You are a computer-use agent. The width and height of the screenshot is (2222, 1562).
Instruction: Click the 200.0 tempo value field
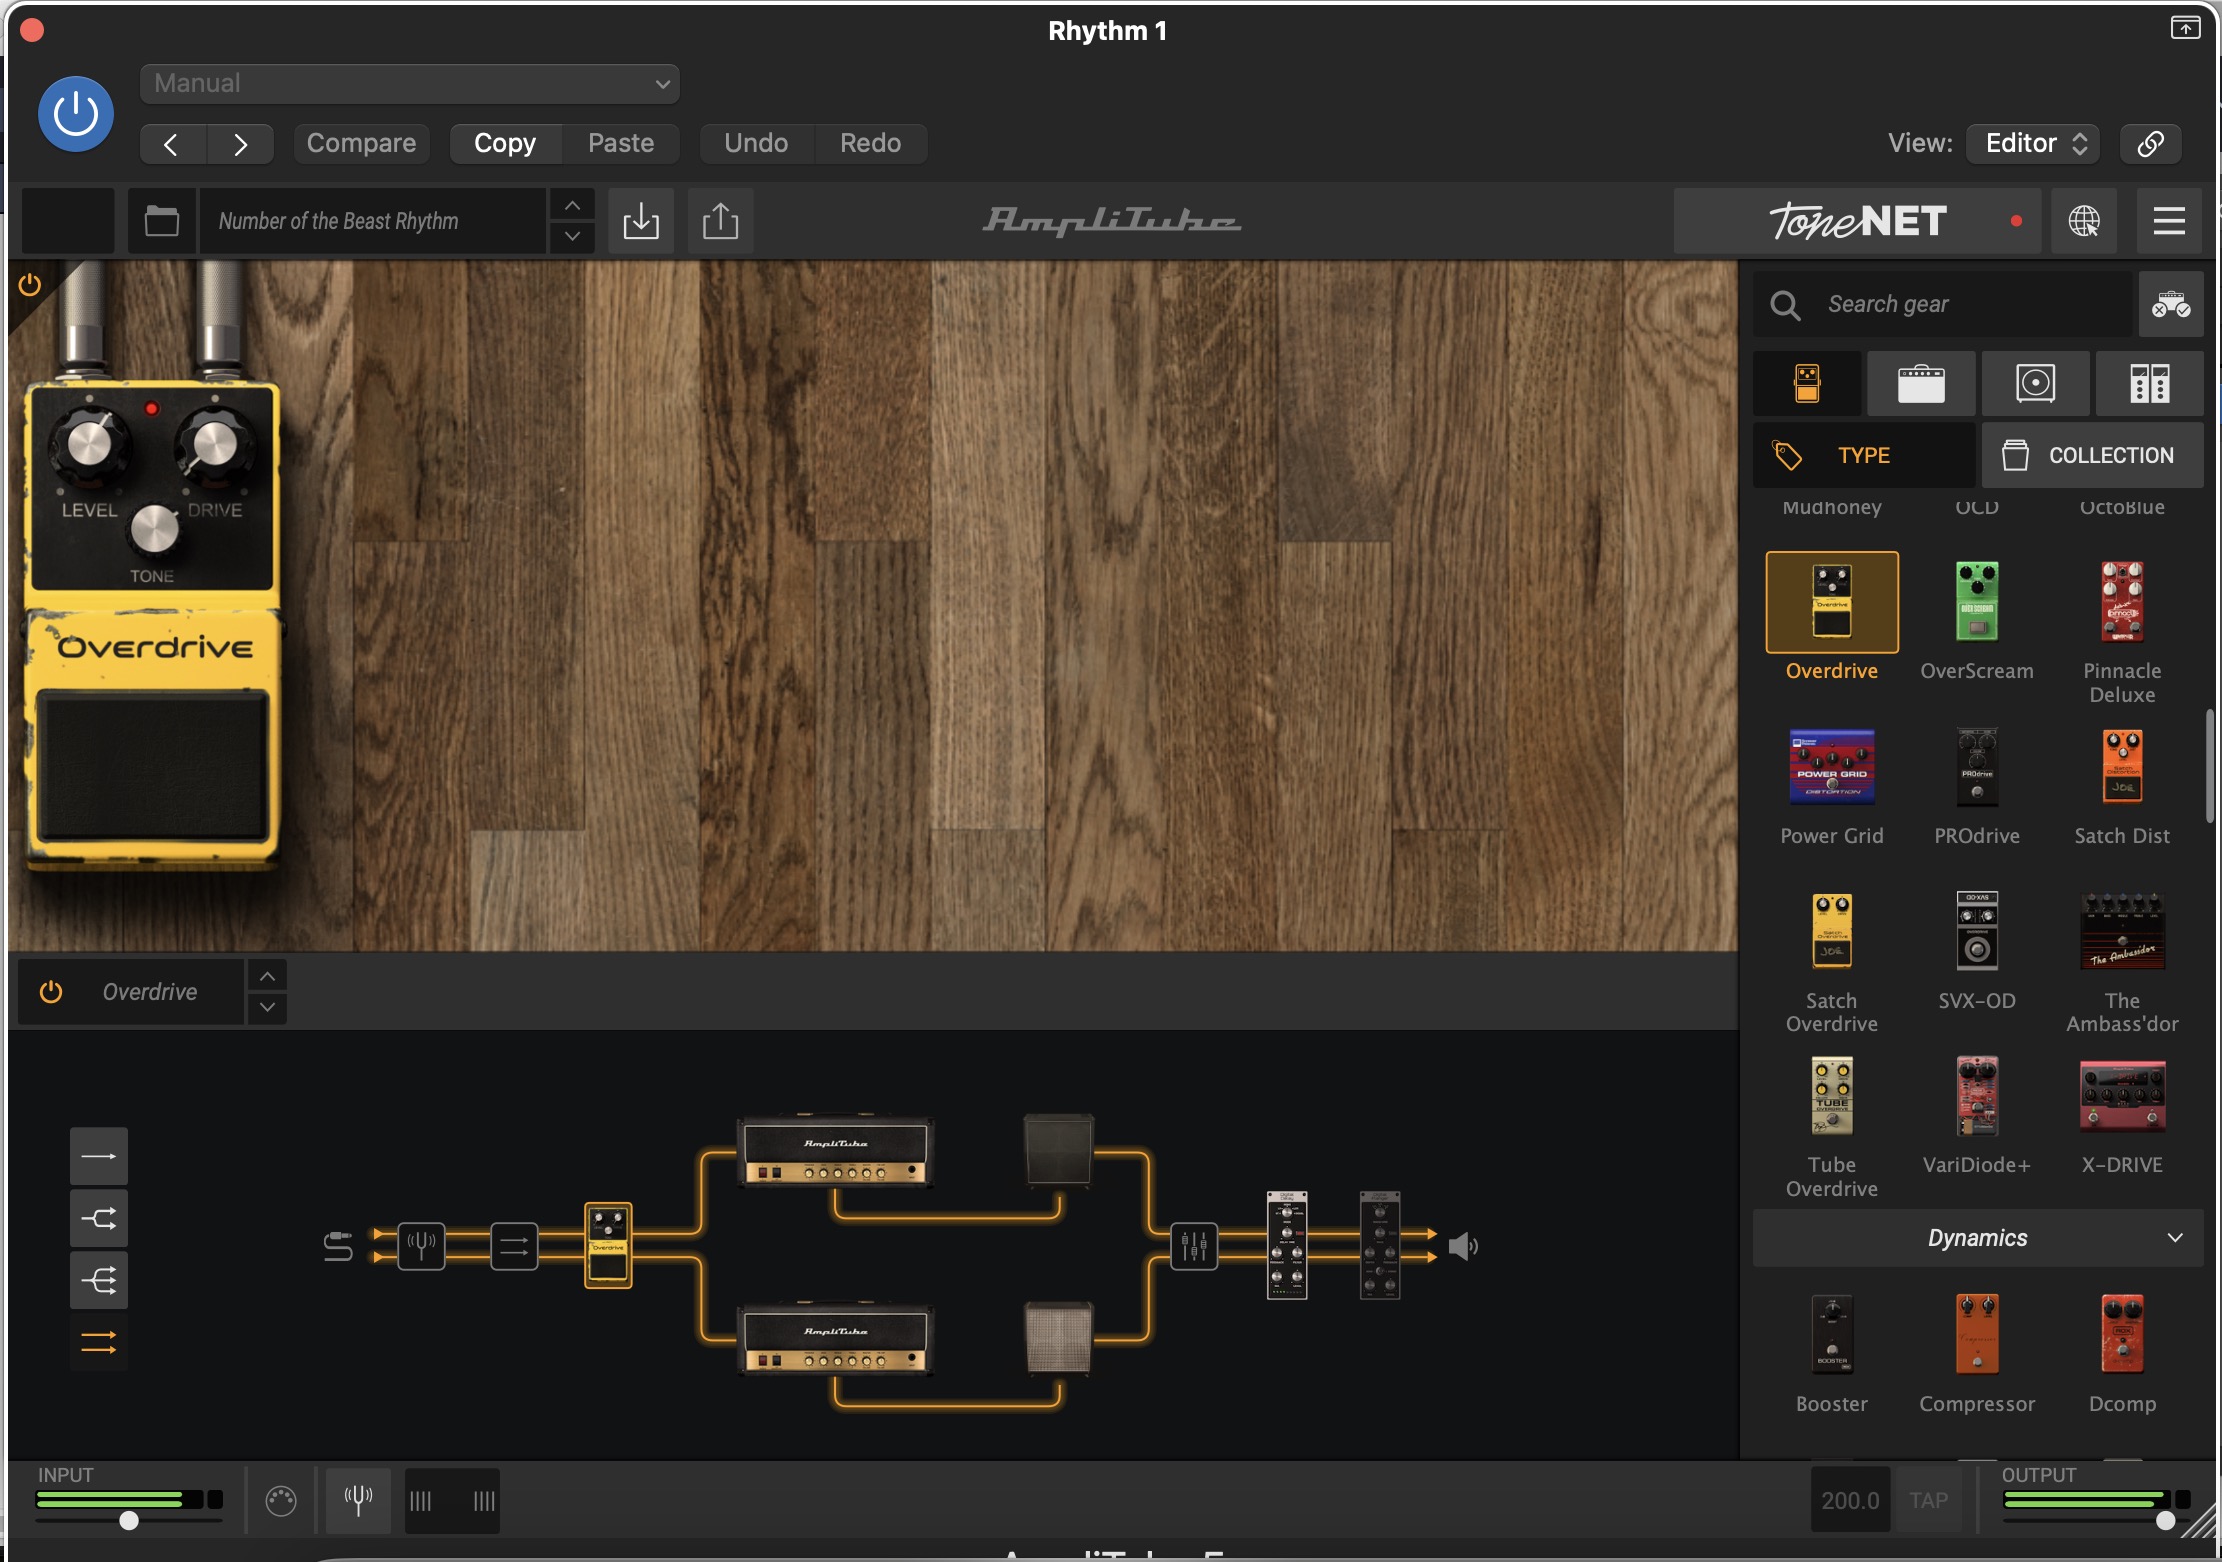pos(1850,1500)
